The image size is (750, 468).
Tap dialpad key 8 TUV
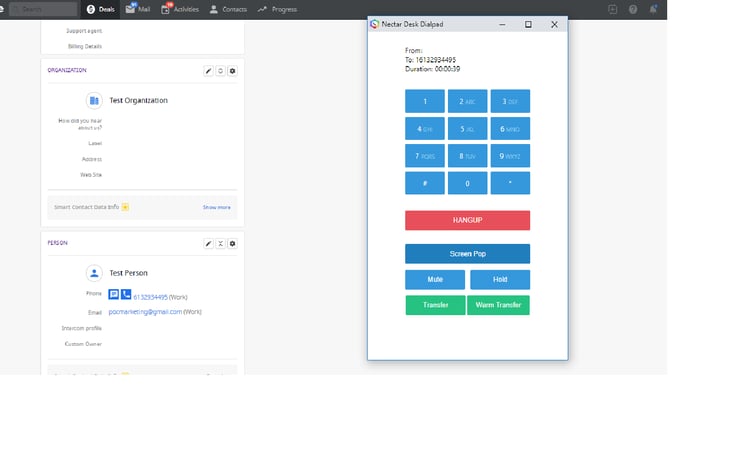point(467,156)
